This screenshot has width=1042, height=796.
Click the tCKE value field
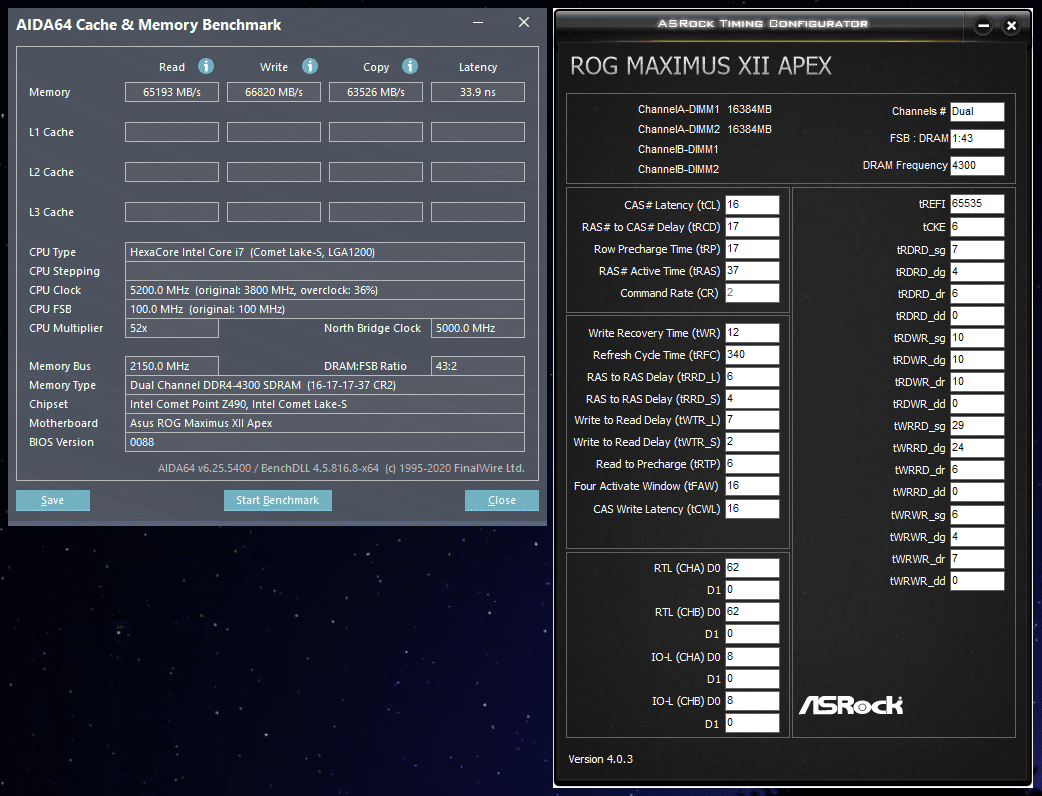point(977,227)
